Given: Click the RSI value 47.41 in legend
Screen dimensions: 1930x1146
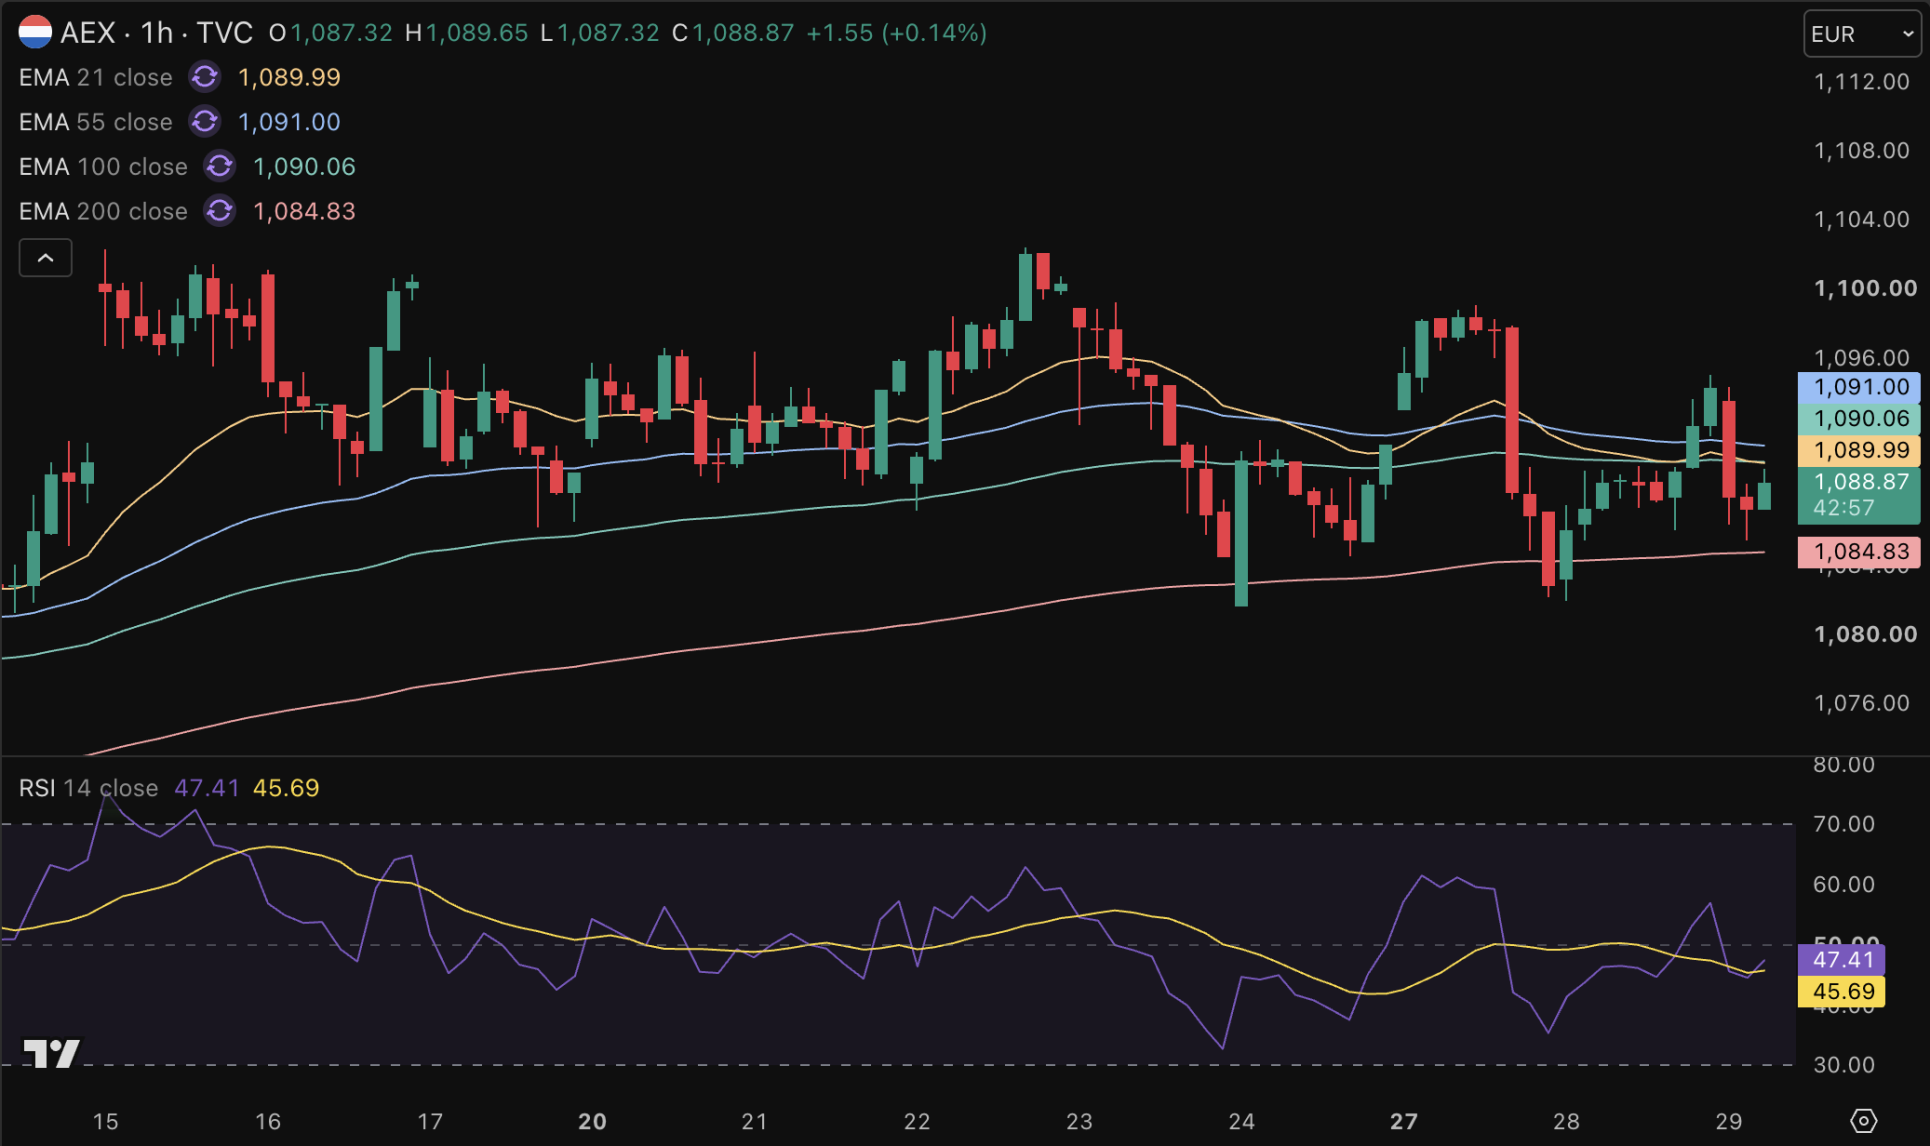Looking at the screenshot, I should point(207,788).
